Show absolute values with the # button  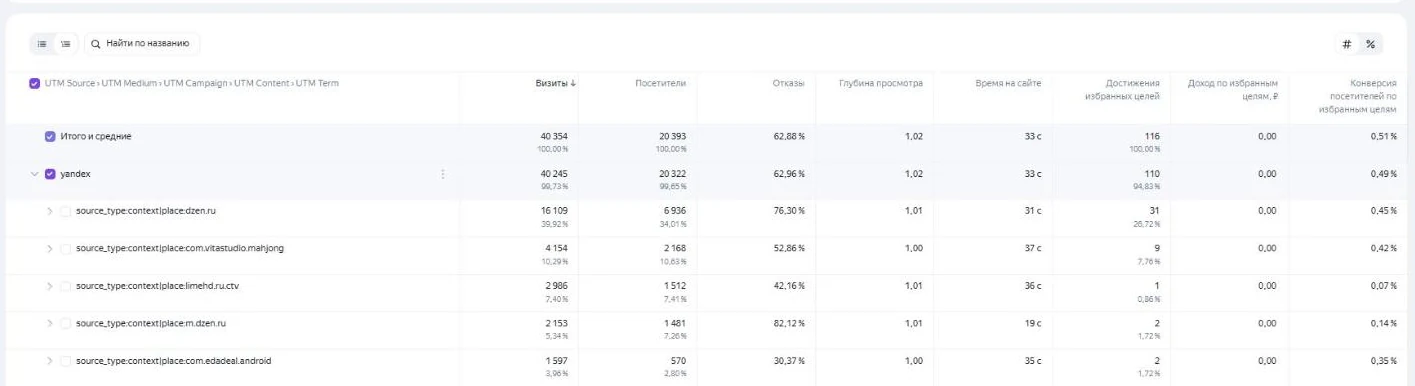click(1346, 44)
